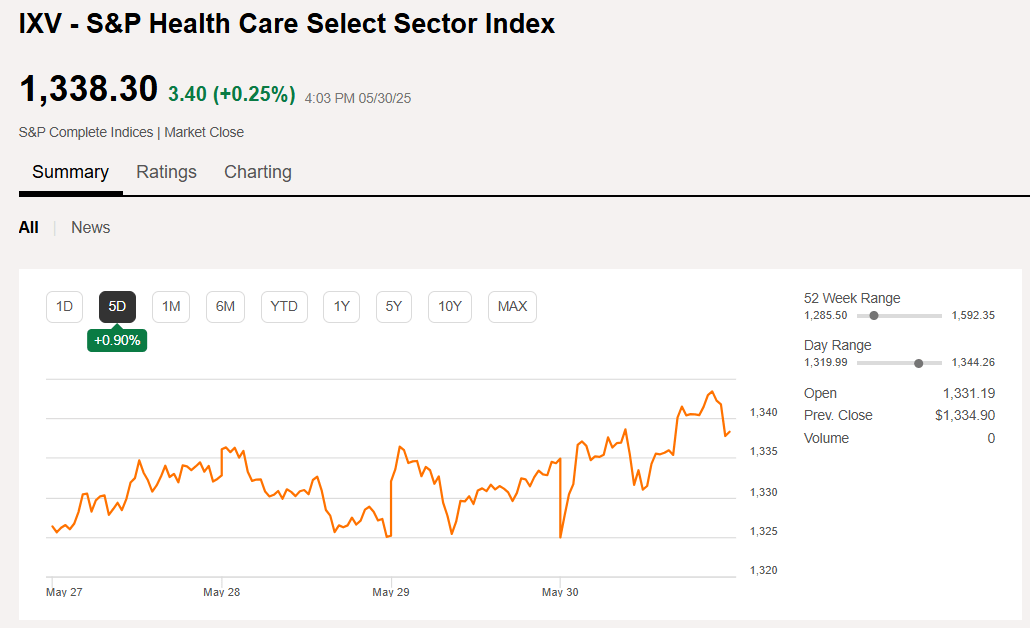Select the 5Y time range
The height and width of the screenshot is (628, 1030).
tap(394, 306)
